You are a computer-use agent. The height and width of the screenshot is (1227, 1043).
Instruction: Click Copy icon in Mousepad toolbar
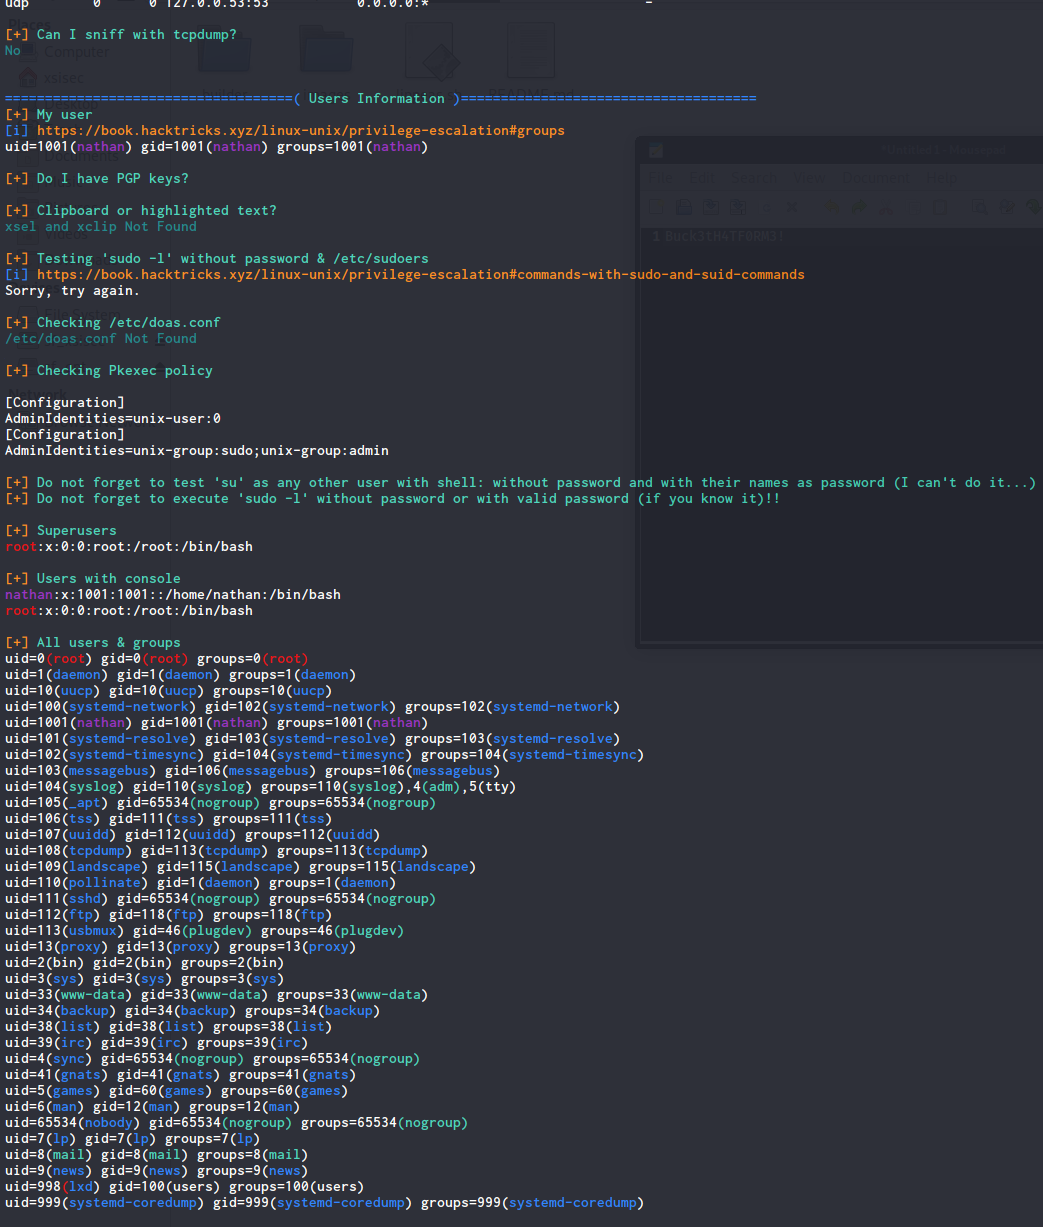pyautogui.click(x=914, y=207)
